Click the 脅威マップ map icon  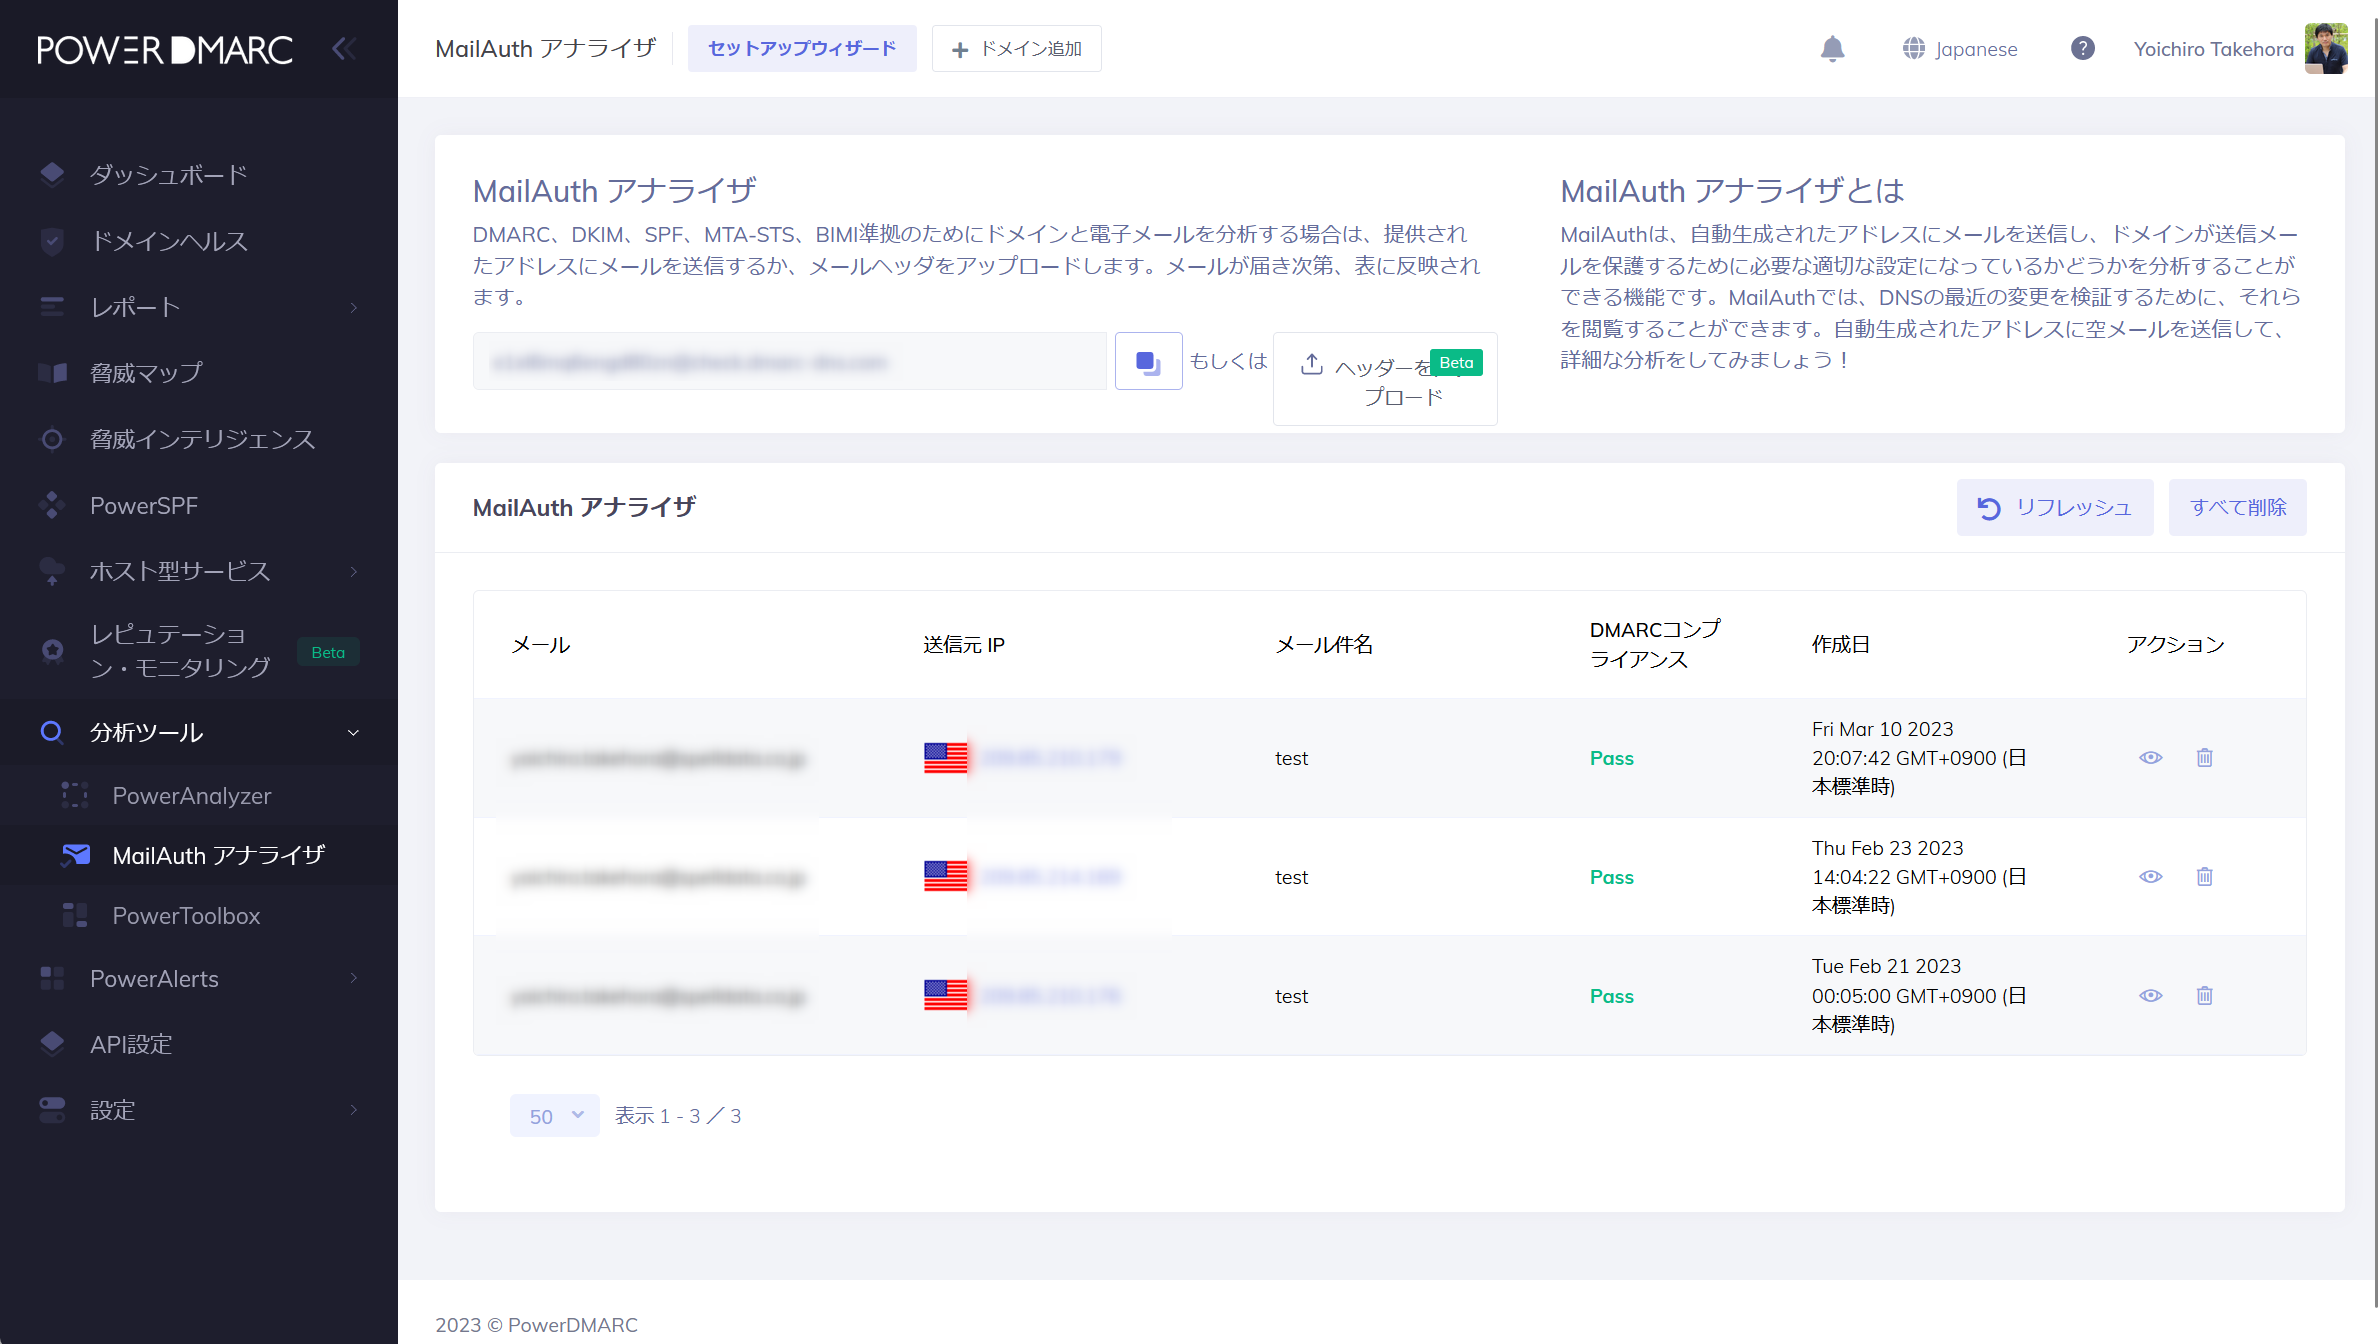pos(52,373)
